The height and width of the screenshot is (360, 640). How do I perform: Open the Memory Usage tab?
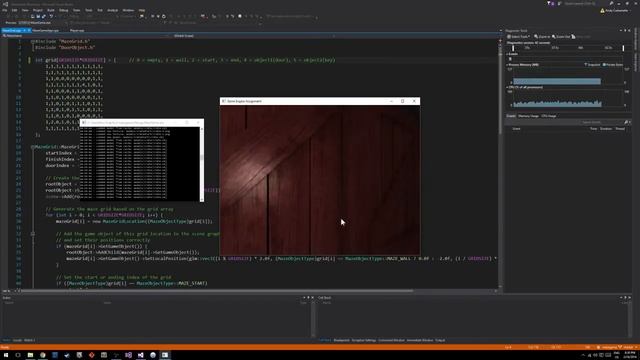(x=529, y=116)
